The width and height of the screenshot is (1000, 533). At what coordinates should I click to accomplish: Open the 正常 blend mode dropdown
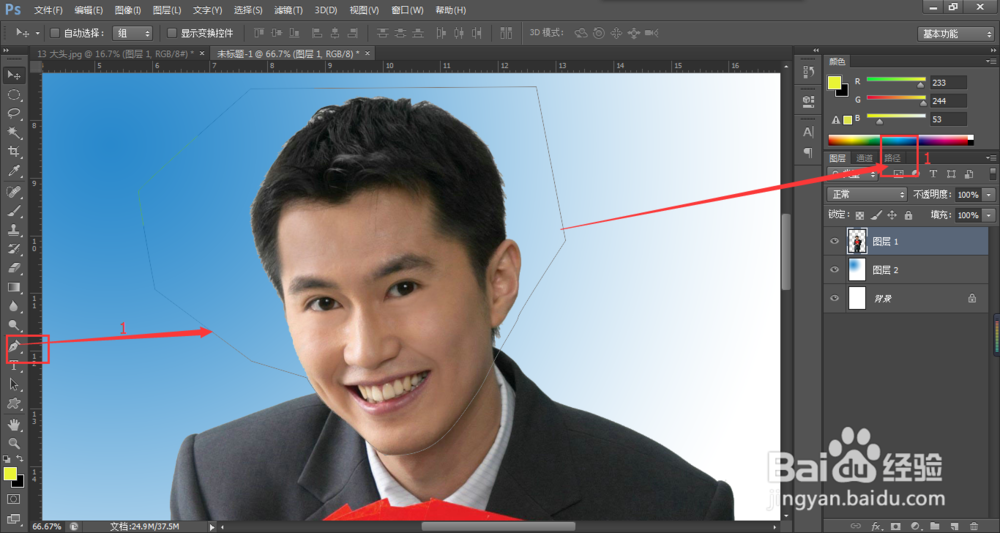point(867,194)
